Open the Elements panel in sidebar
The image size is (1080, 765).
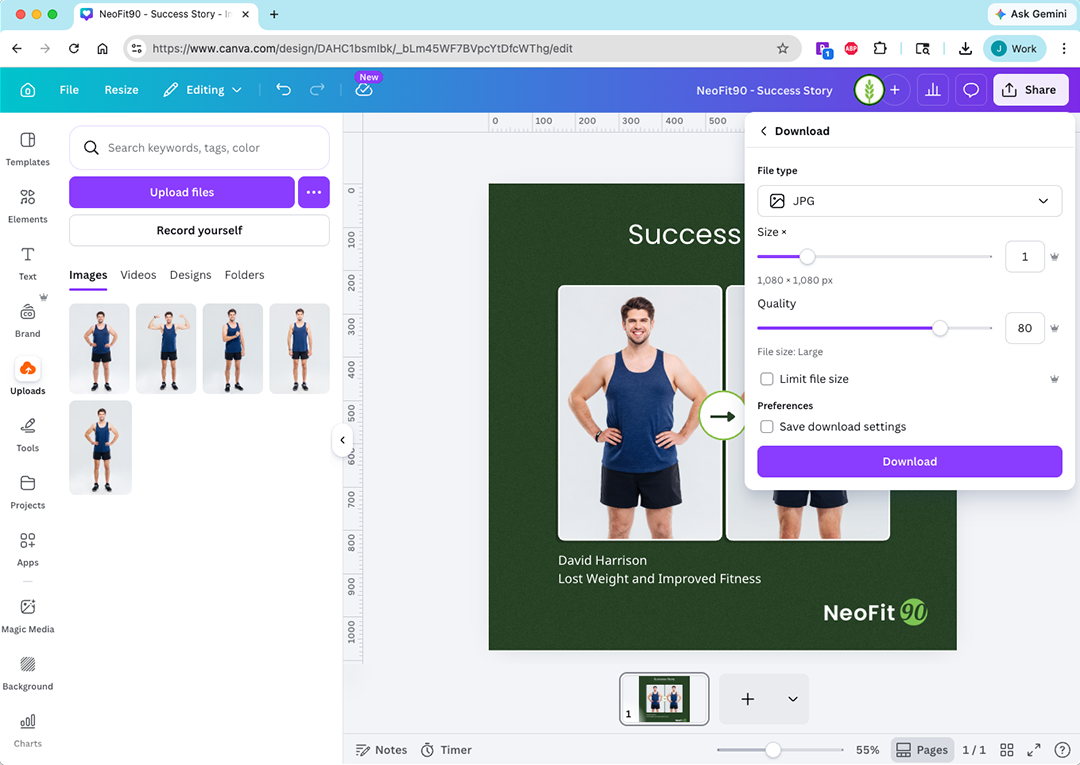click(x=27, y=204)
